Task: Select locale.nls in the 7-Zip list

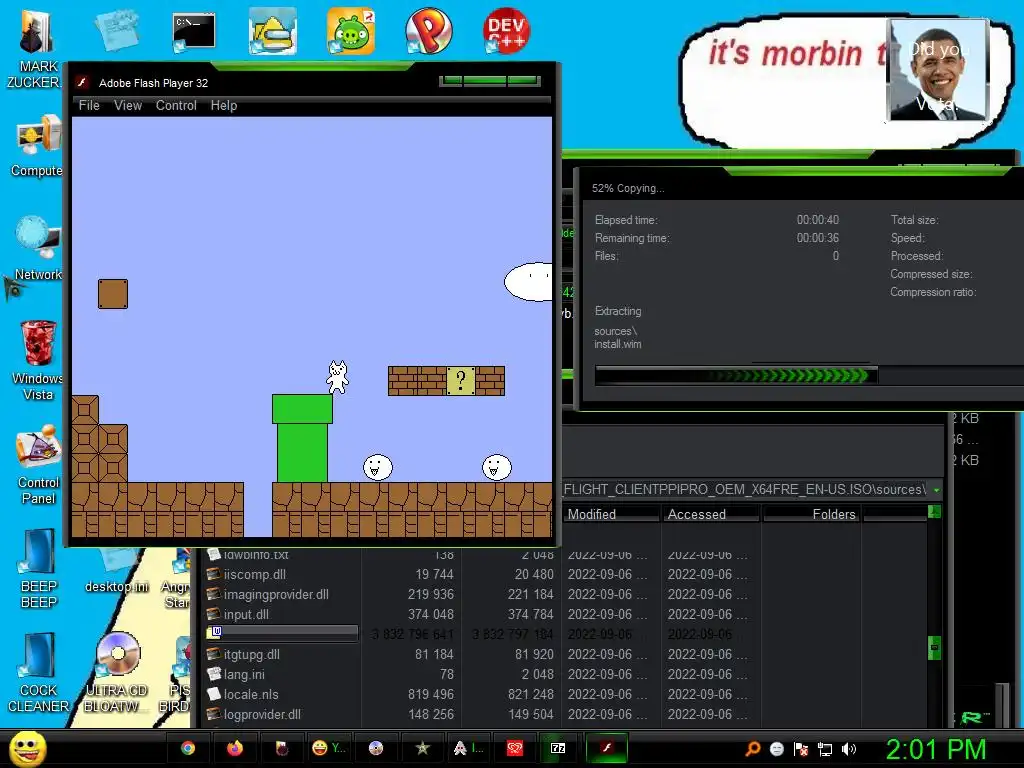Action: click(251, 694)
